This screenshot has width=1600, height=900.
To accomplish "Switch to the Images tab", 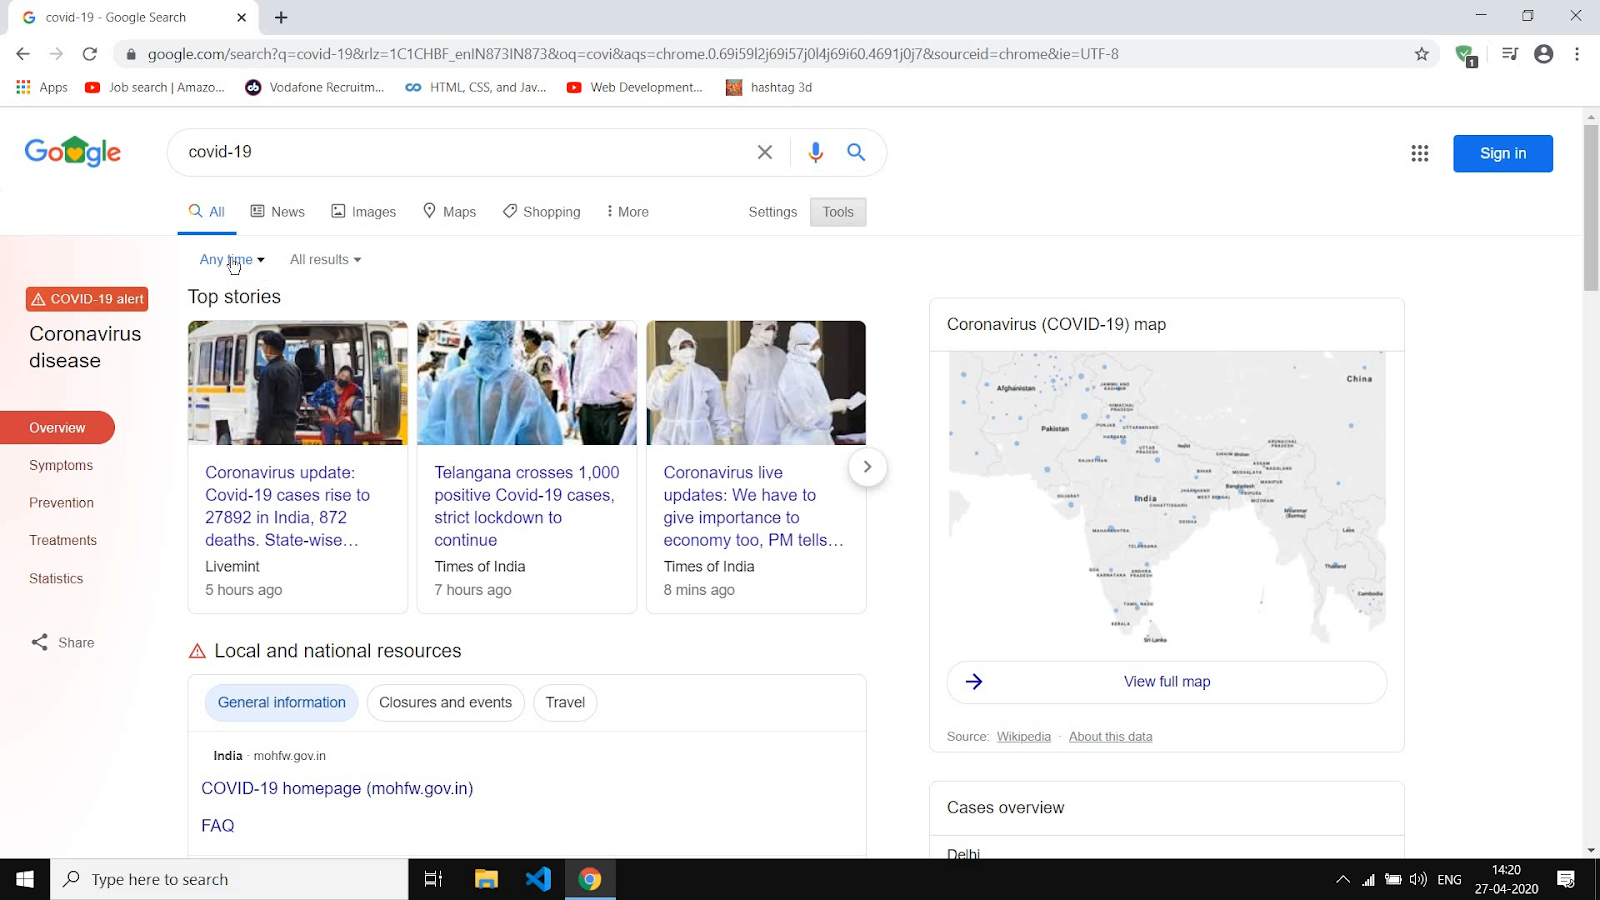I will pos(364,212).
